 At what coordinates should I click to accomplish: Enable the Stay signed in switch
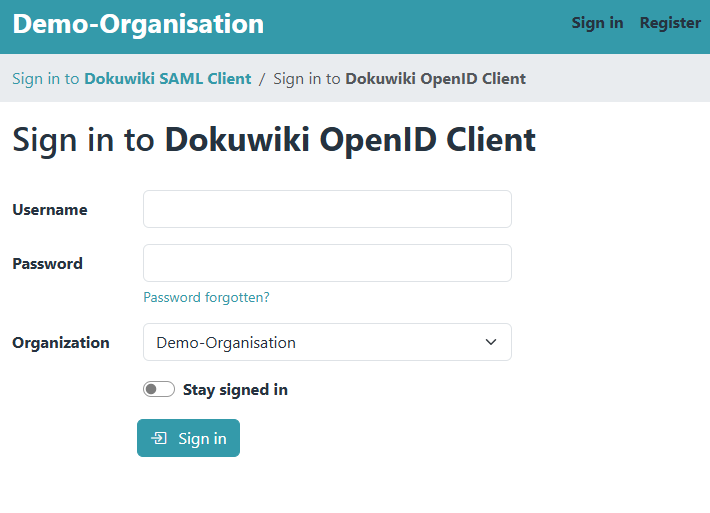coord(159,389)
